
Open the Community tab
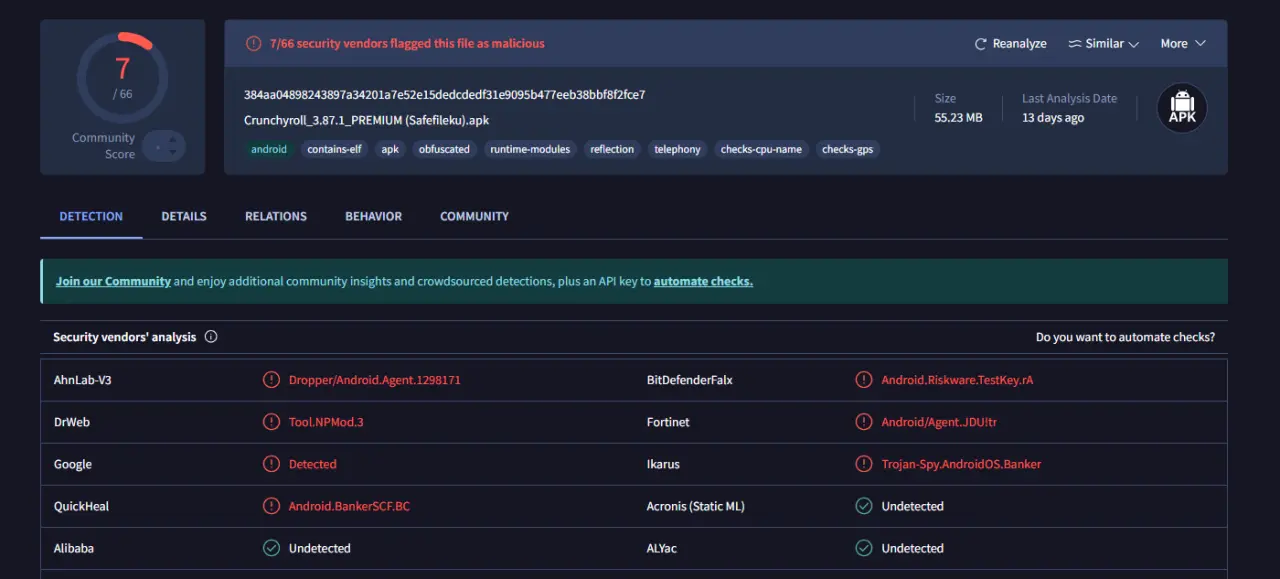tap(474, 216)
